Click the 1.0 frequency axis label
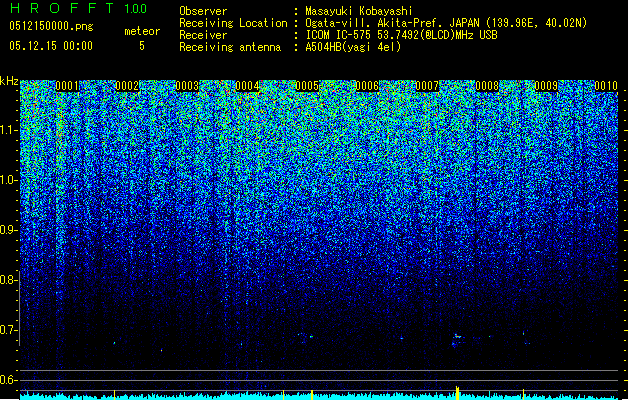The image size is (629, 400). coord(8,180)
